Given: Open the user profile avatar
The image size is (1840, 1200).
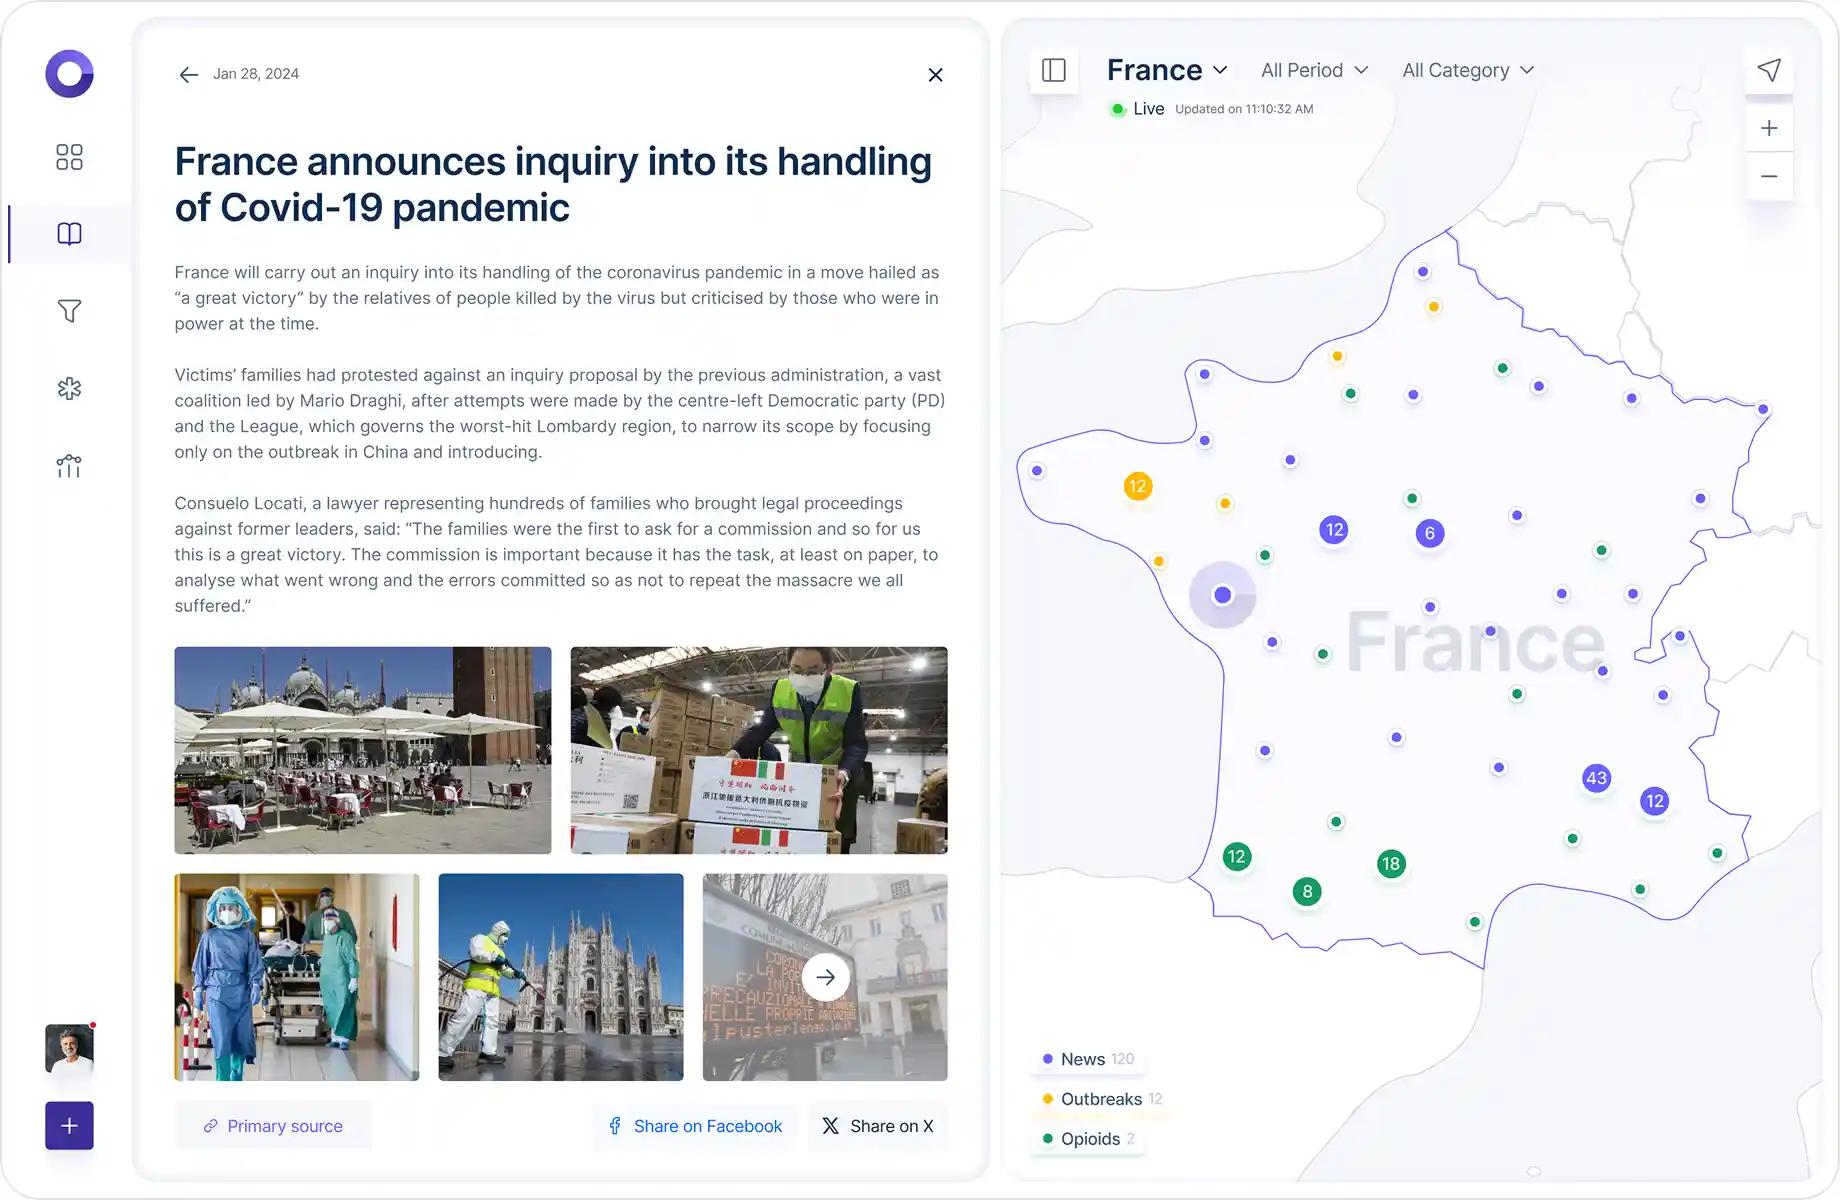Looking at the screenshot, I should coord(69,1049).
